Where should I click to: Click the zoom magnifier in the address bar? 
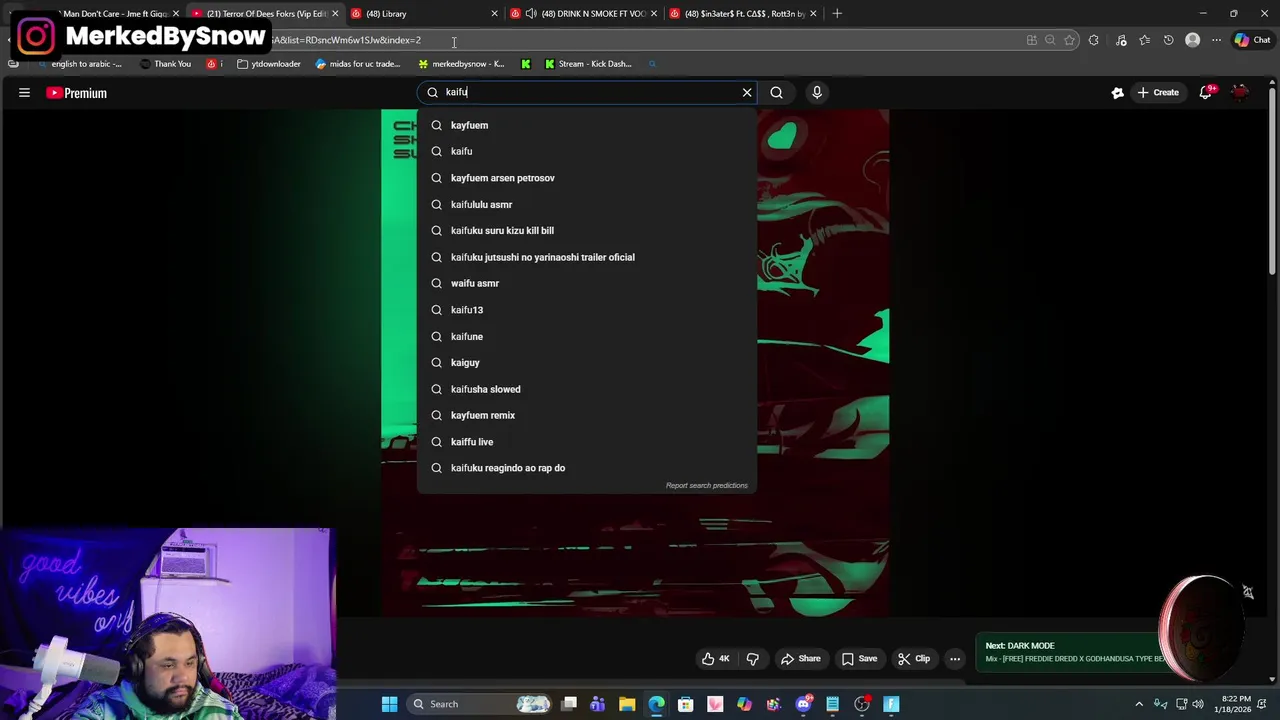coord(1050,40)
